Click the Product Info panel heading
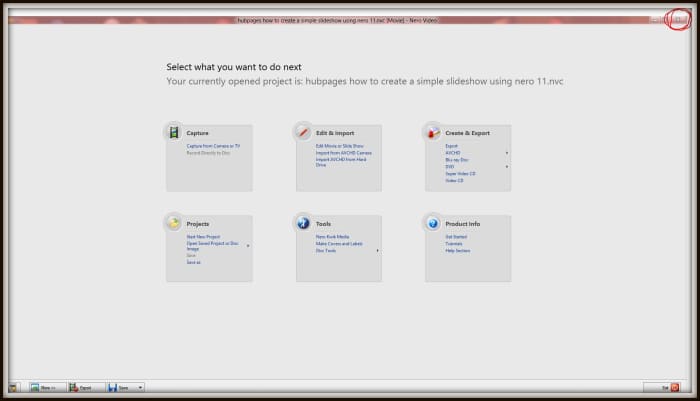Screen dimensions: 700x401 pyautogui.click(x=462, y=224)
